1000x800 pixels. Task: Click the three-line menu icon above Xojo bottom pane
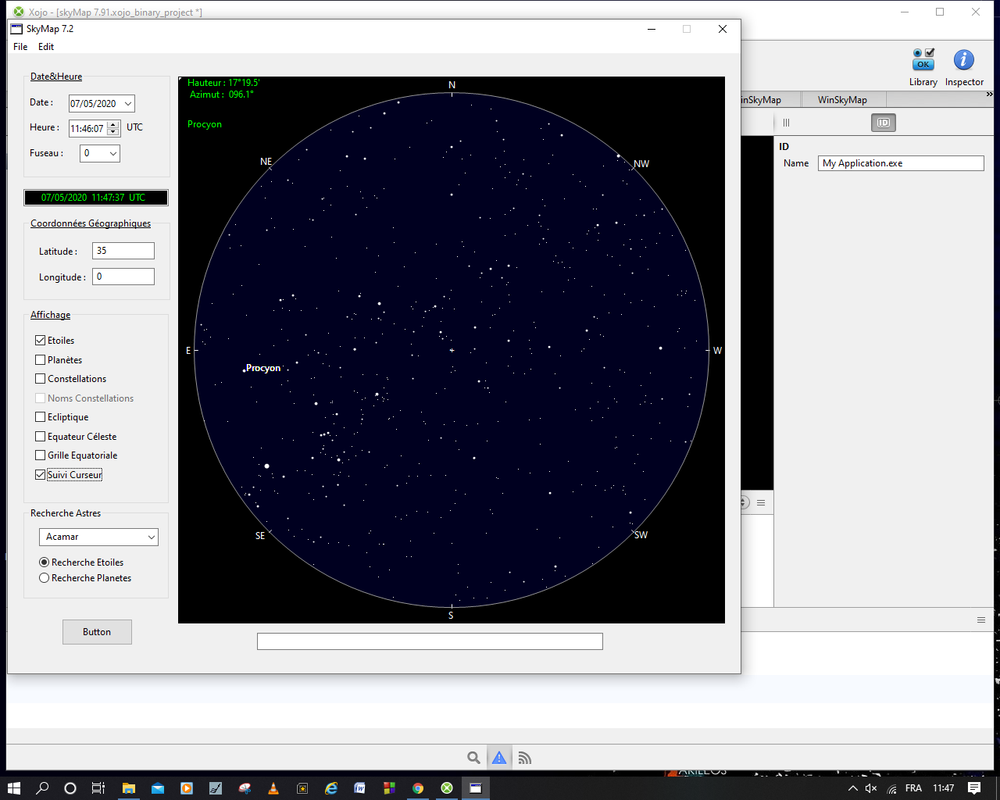tap(981, 619)
